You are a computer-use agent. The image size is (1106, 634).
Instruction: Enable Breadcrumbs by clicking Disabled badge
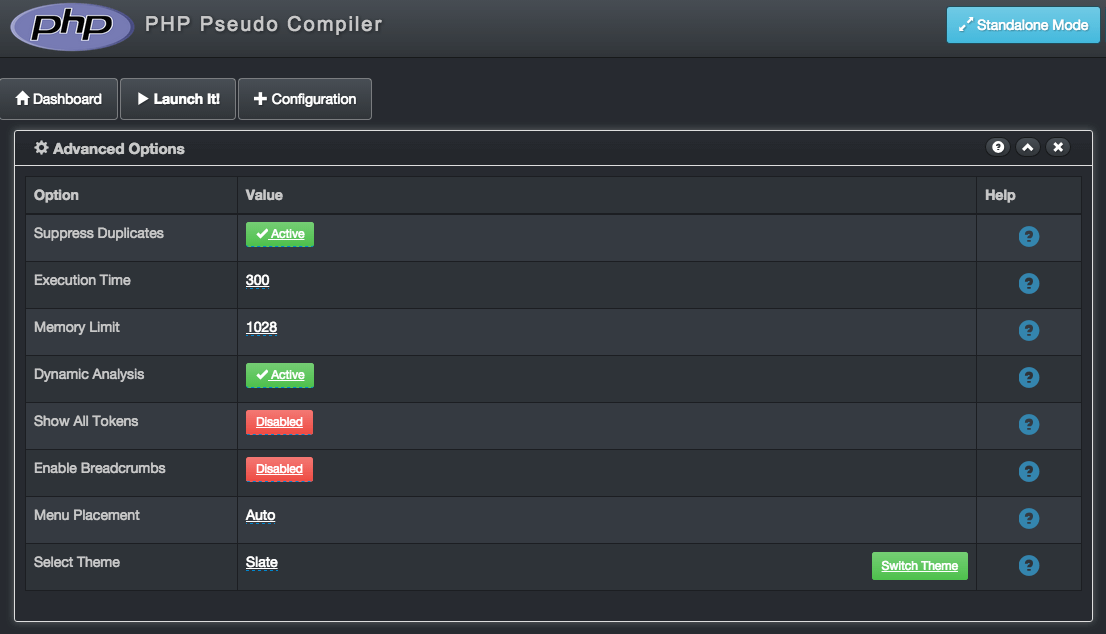279,469
